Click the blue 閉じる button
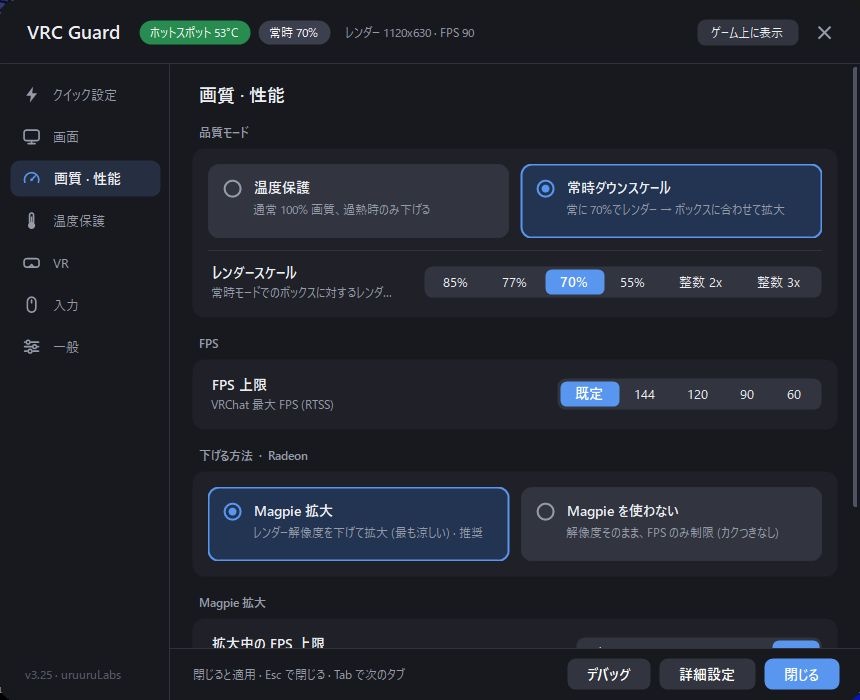 point(801,674)
